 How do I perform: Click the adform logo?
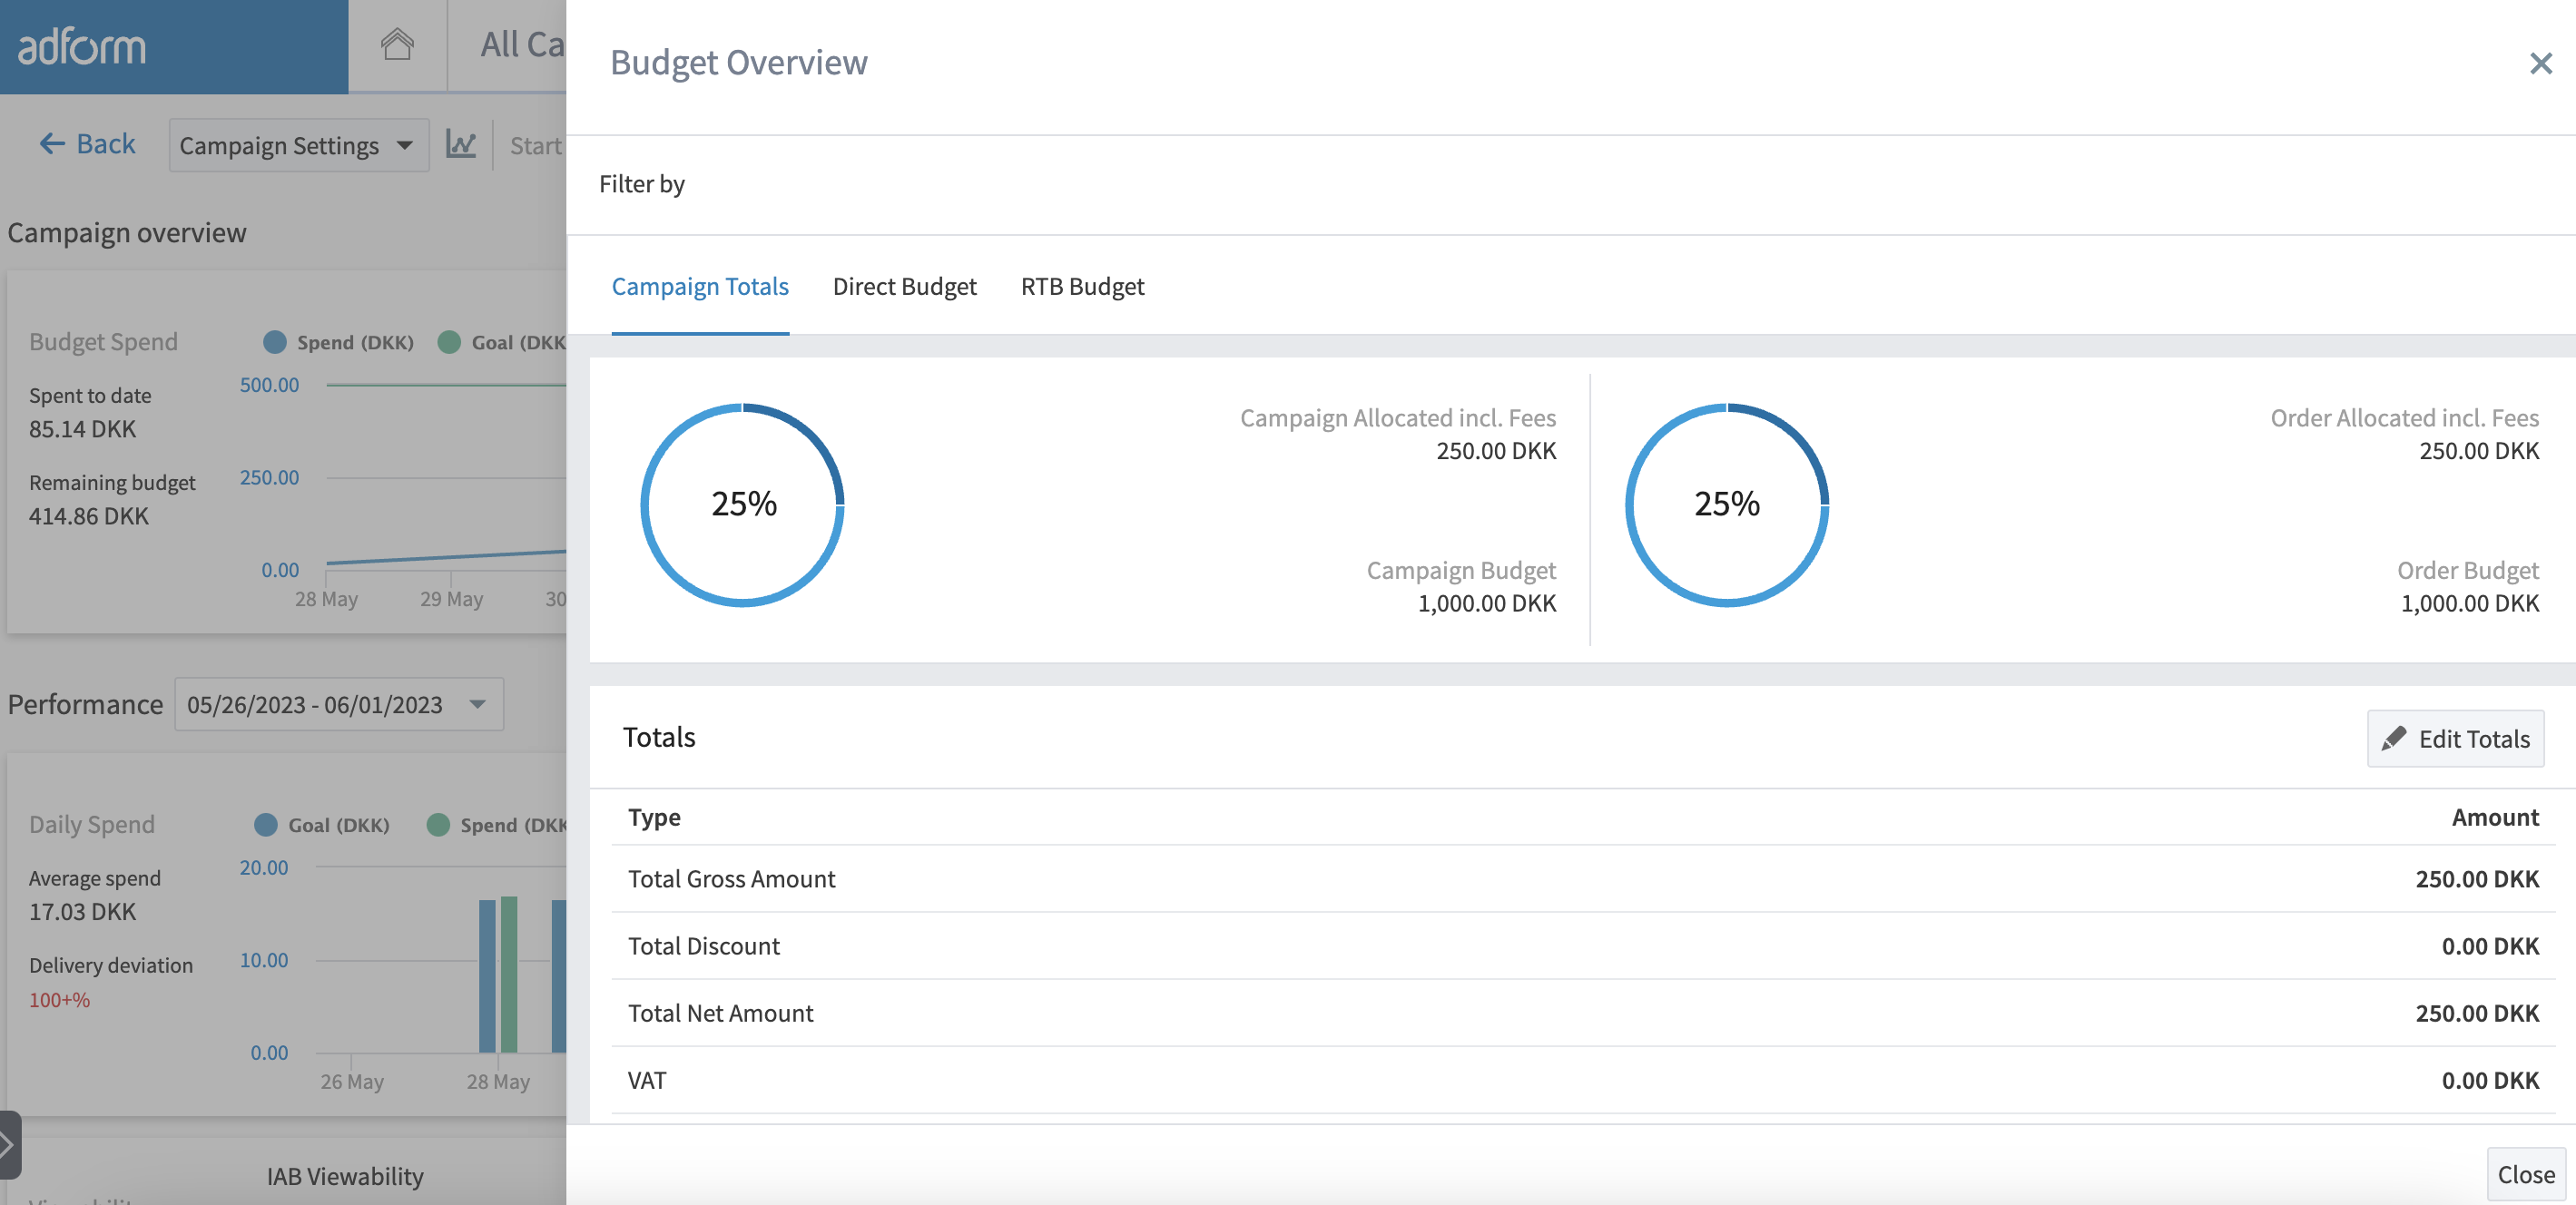click(82, 46)
